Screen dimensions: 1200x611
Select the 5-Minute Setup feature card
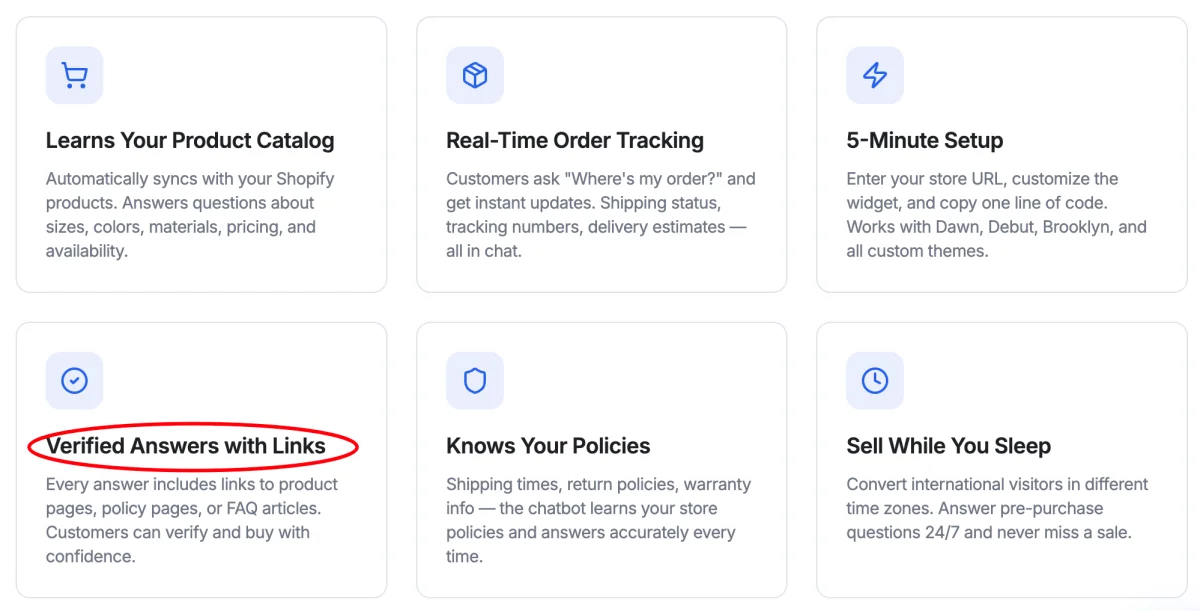(x=1001, y=153)
